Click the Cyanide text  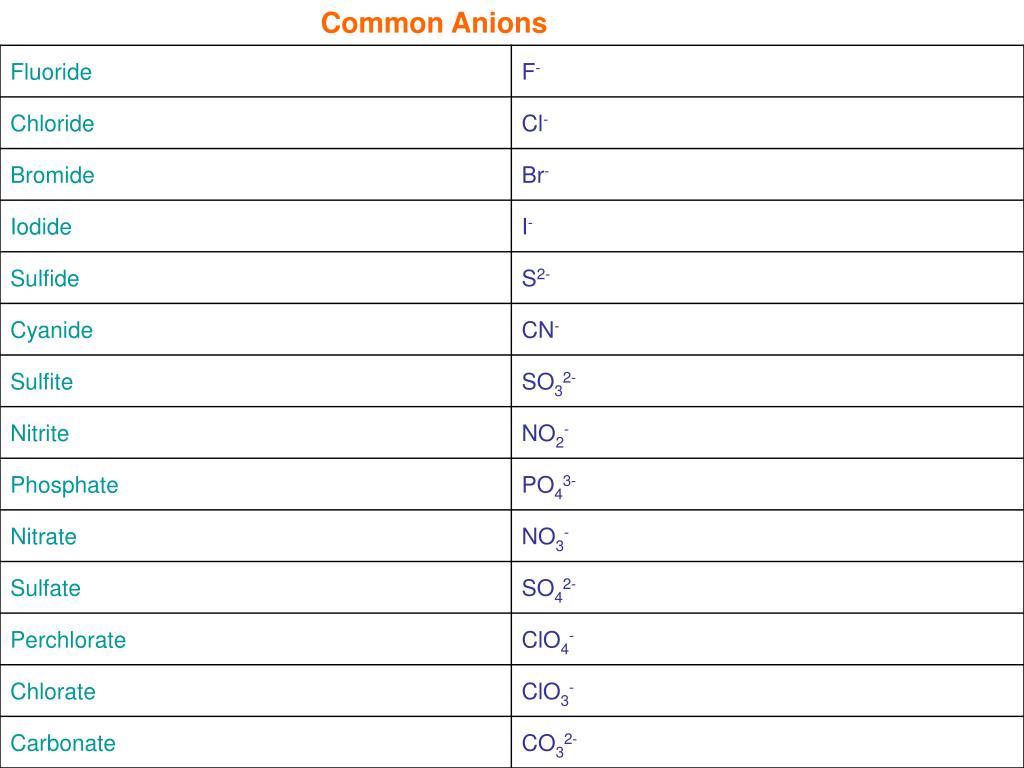[x=52, y=330]
